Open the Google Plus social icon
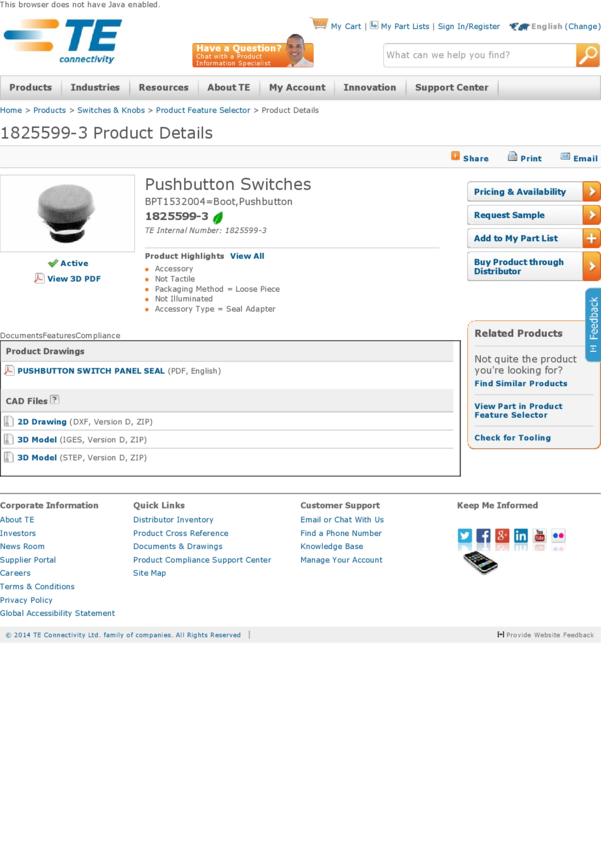The height and width of the screenshot is (850, 601). (502, 536)
